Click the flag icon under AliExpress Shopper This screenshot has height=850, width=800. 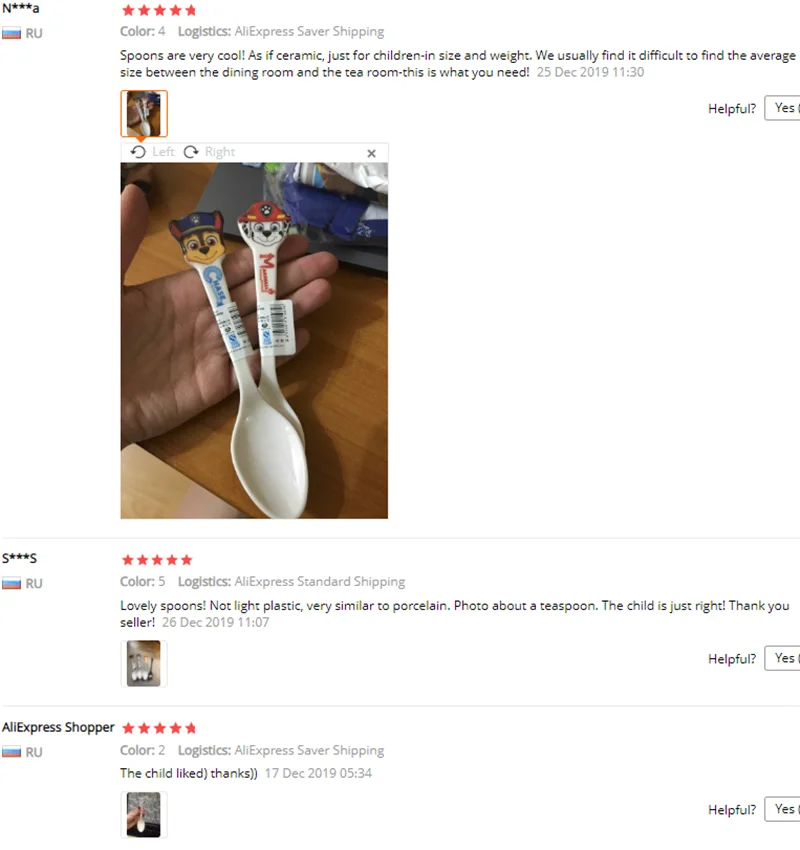[x=11, y=752]
